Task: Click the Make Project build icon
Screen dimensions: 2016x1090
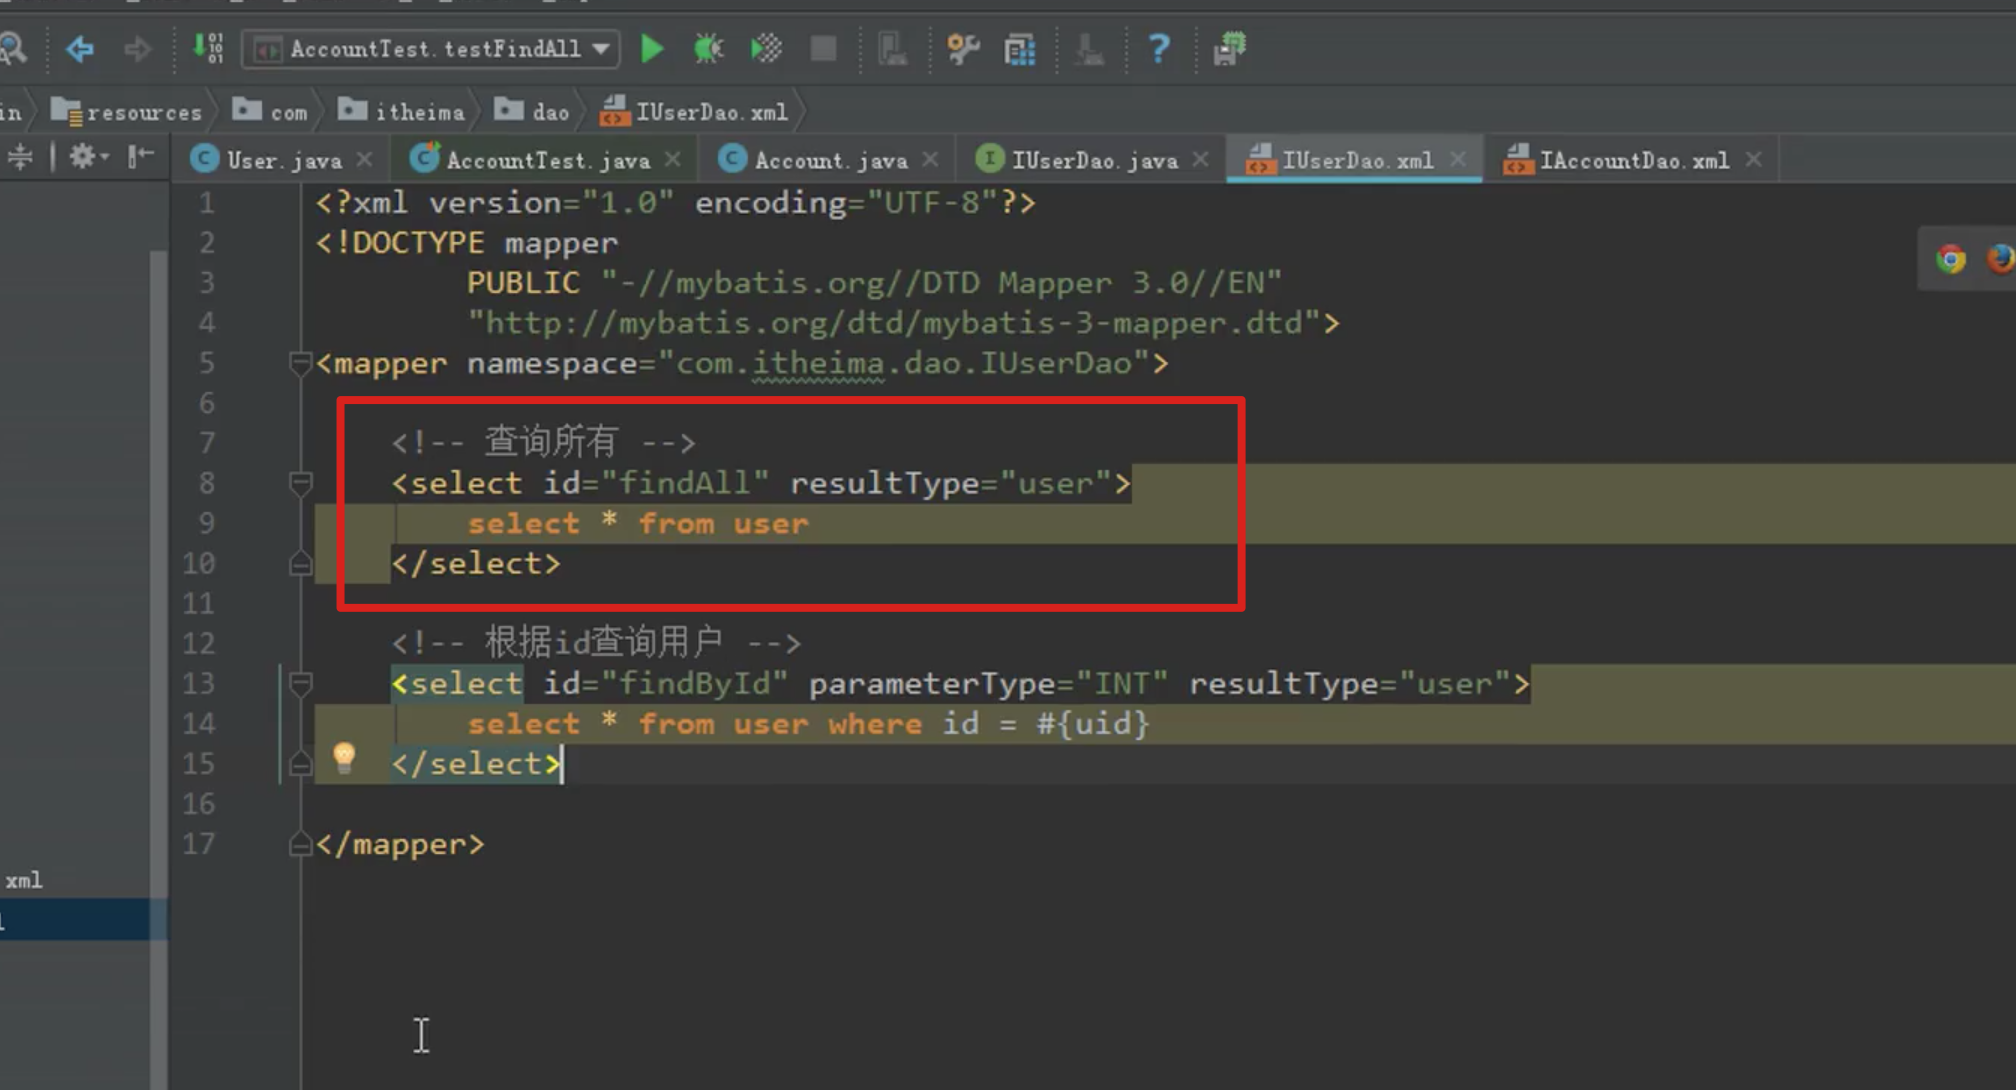Action: coord(209,47)
